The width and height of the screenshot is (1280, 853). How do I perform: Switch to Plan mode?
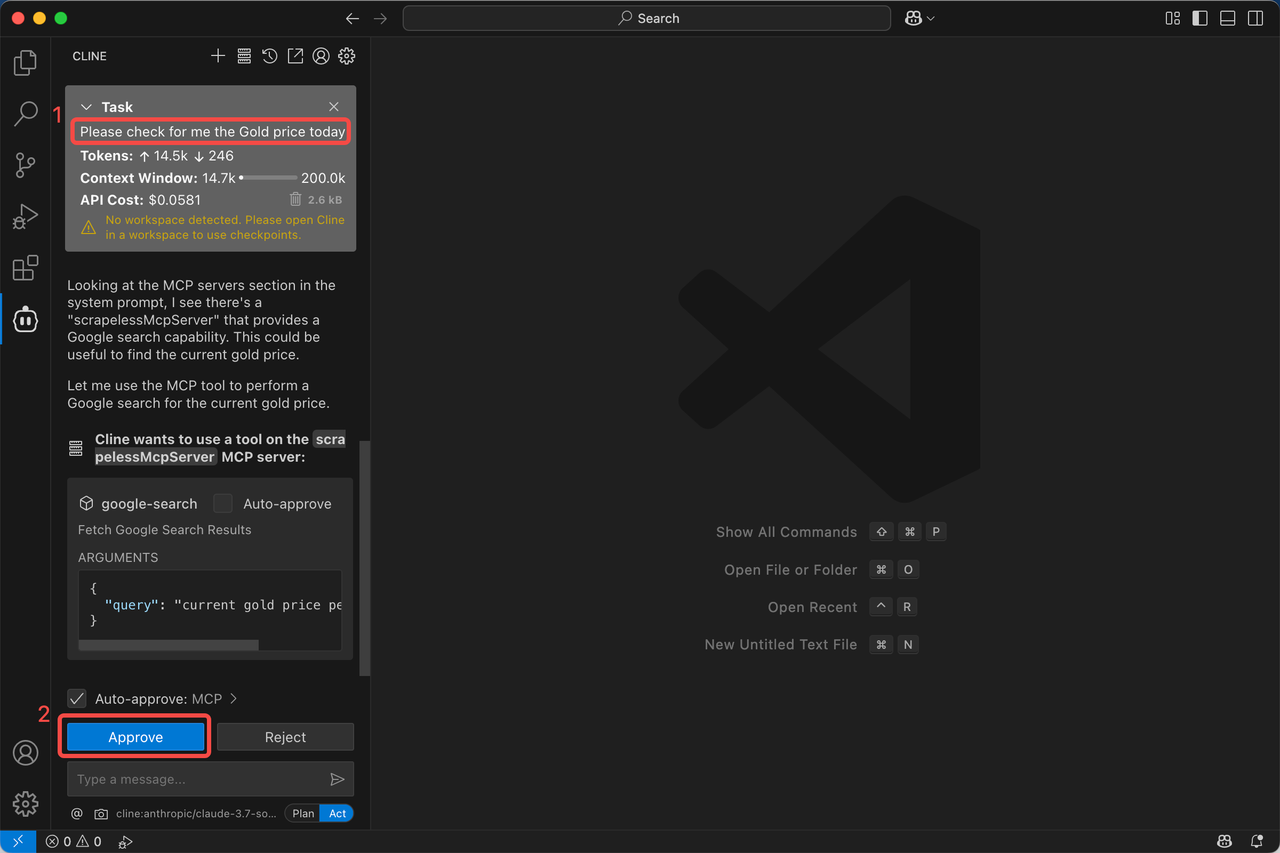[303, 814]
